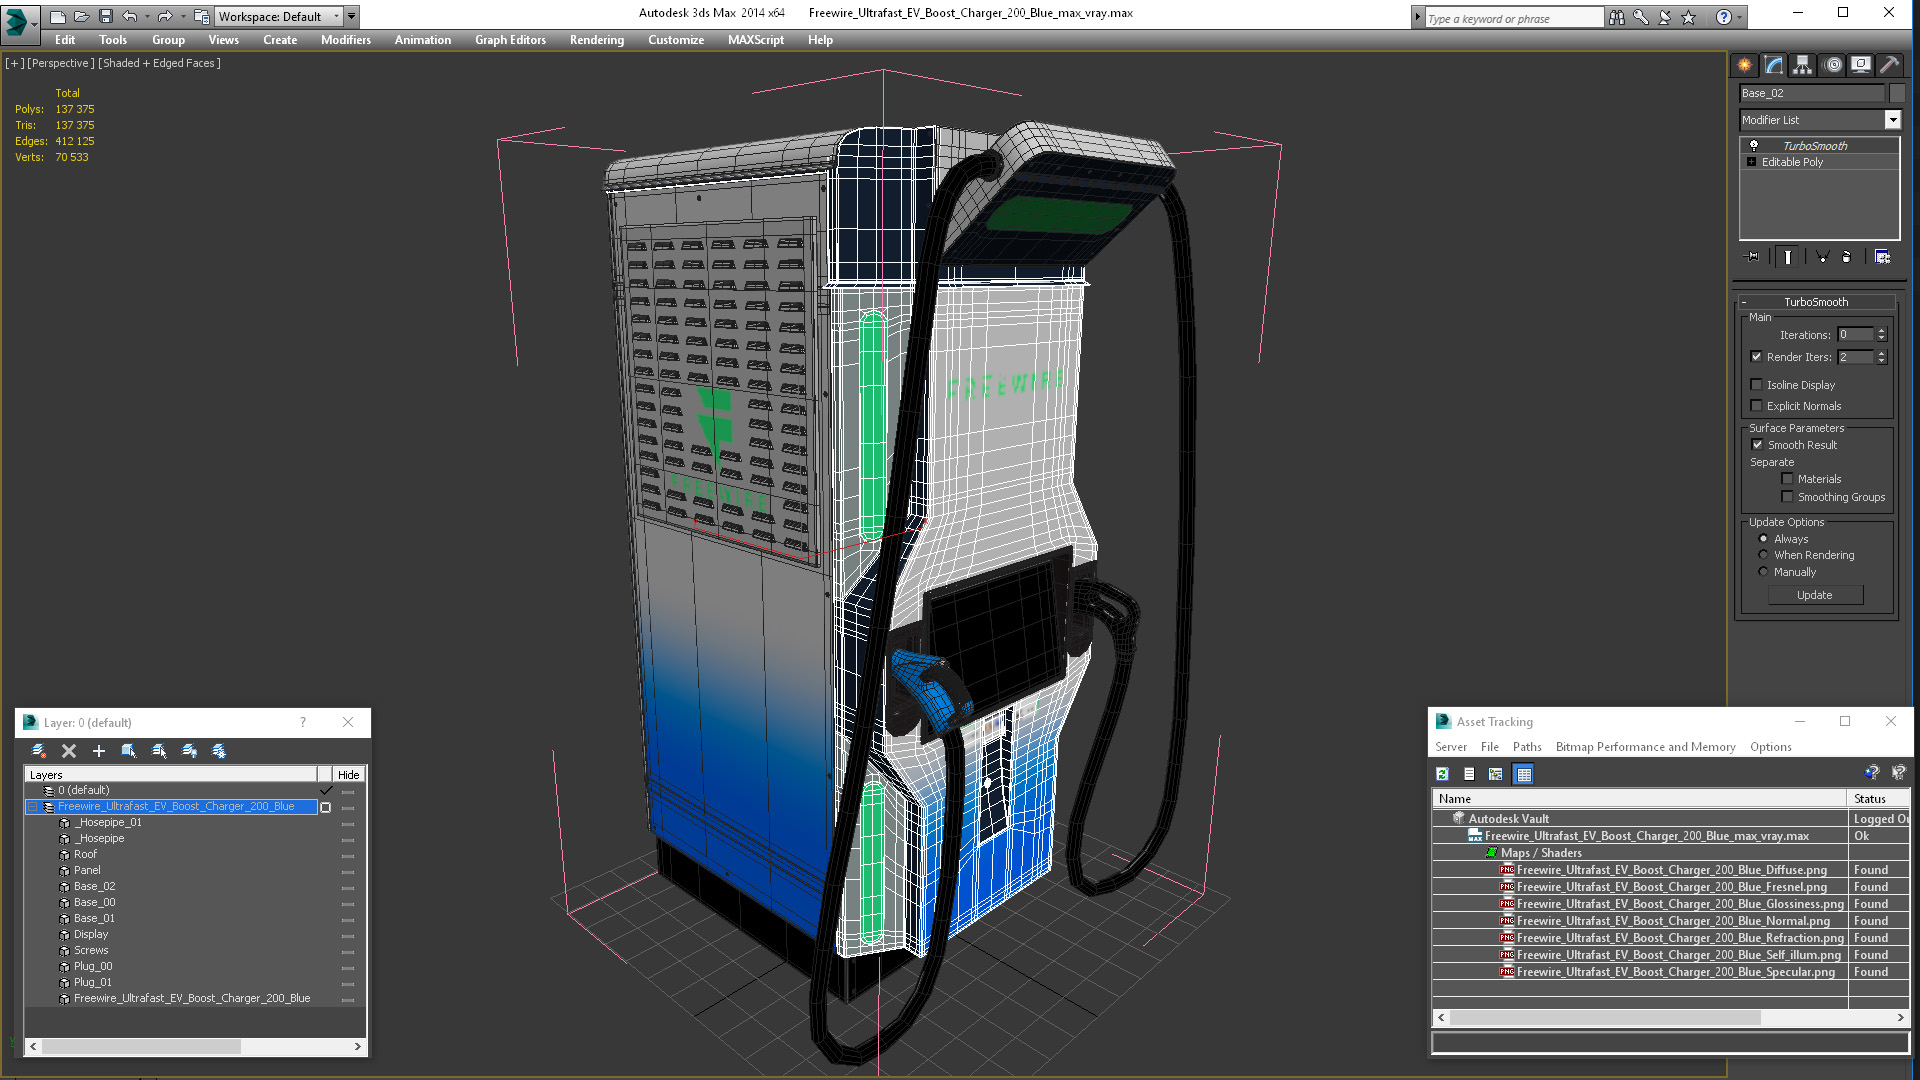Increase Iterations spinner value

[1881, 331]
